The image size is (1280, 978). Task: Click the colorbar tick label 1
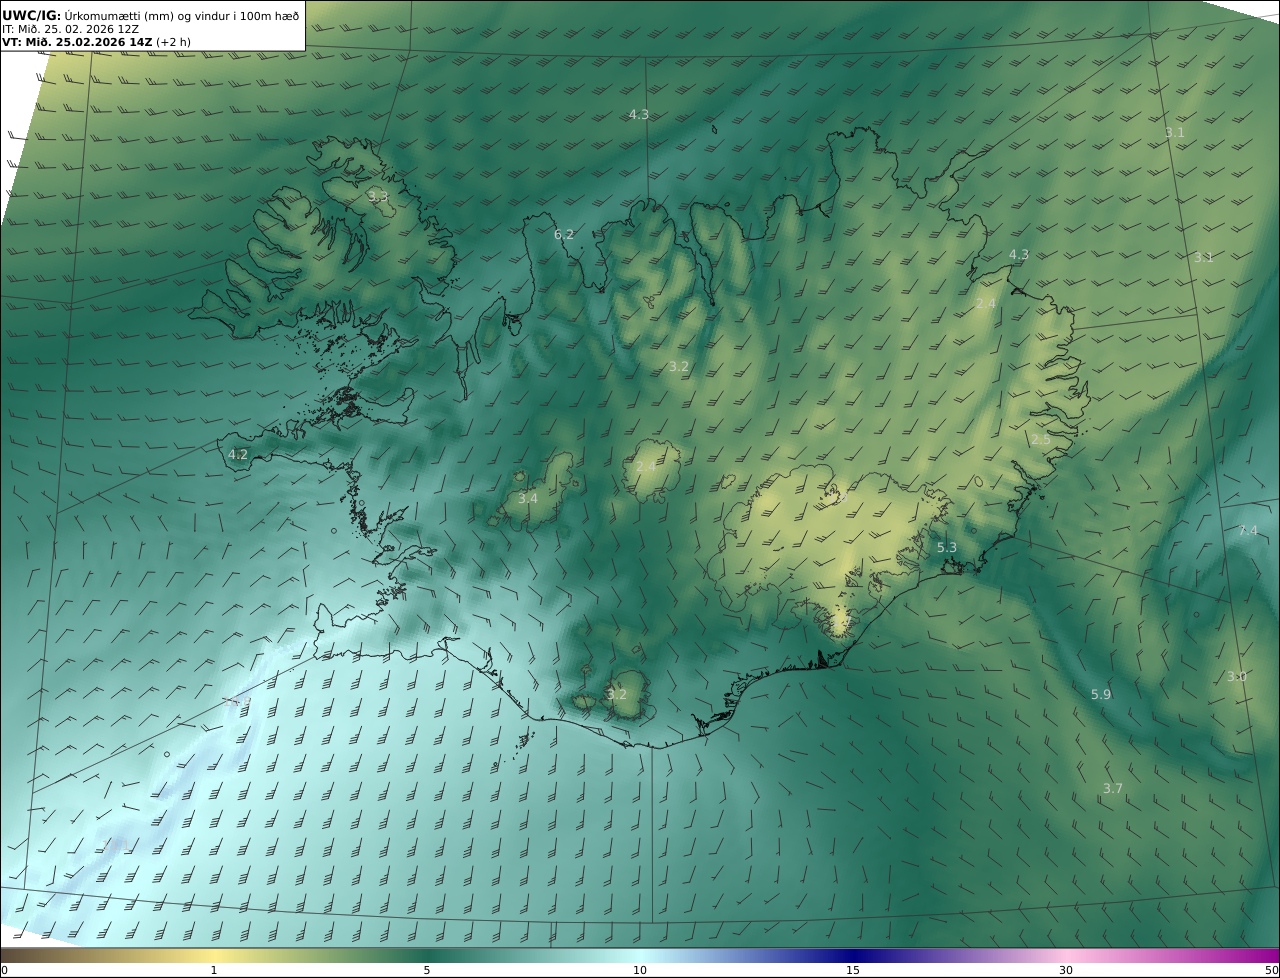[213, 970]
